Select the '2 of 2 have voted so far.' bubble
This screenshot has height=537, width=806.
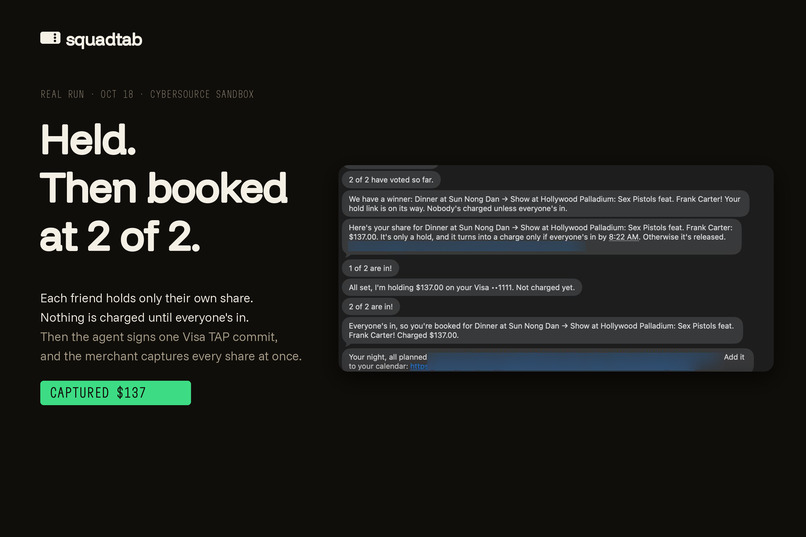pos(391,180)
